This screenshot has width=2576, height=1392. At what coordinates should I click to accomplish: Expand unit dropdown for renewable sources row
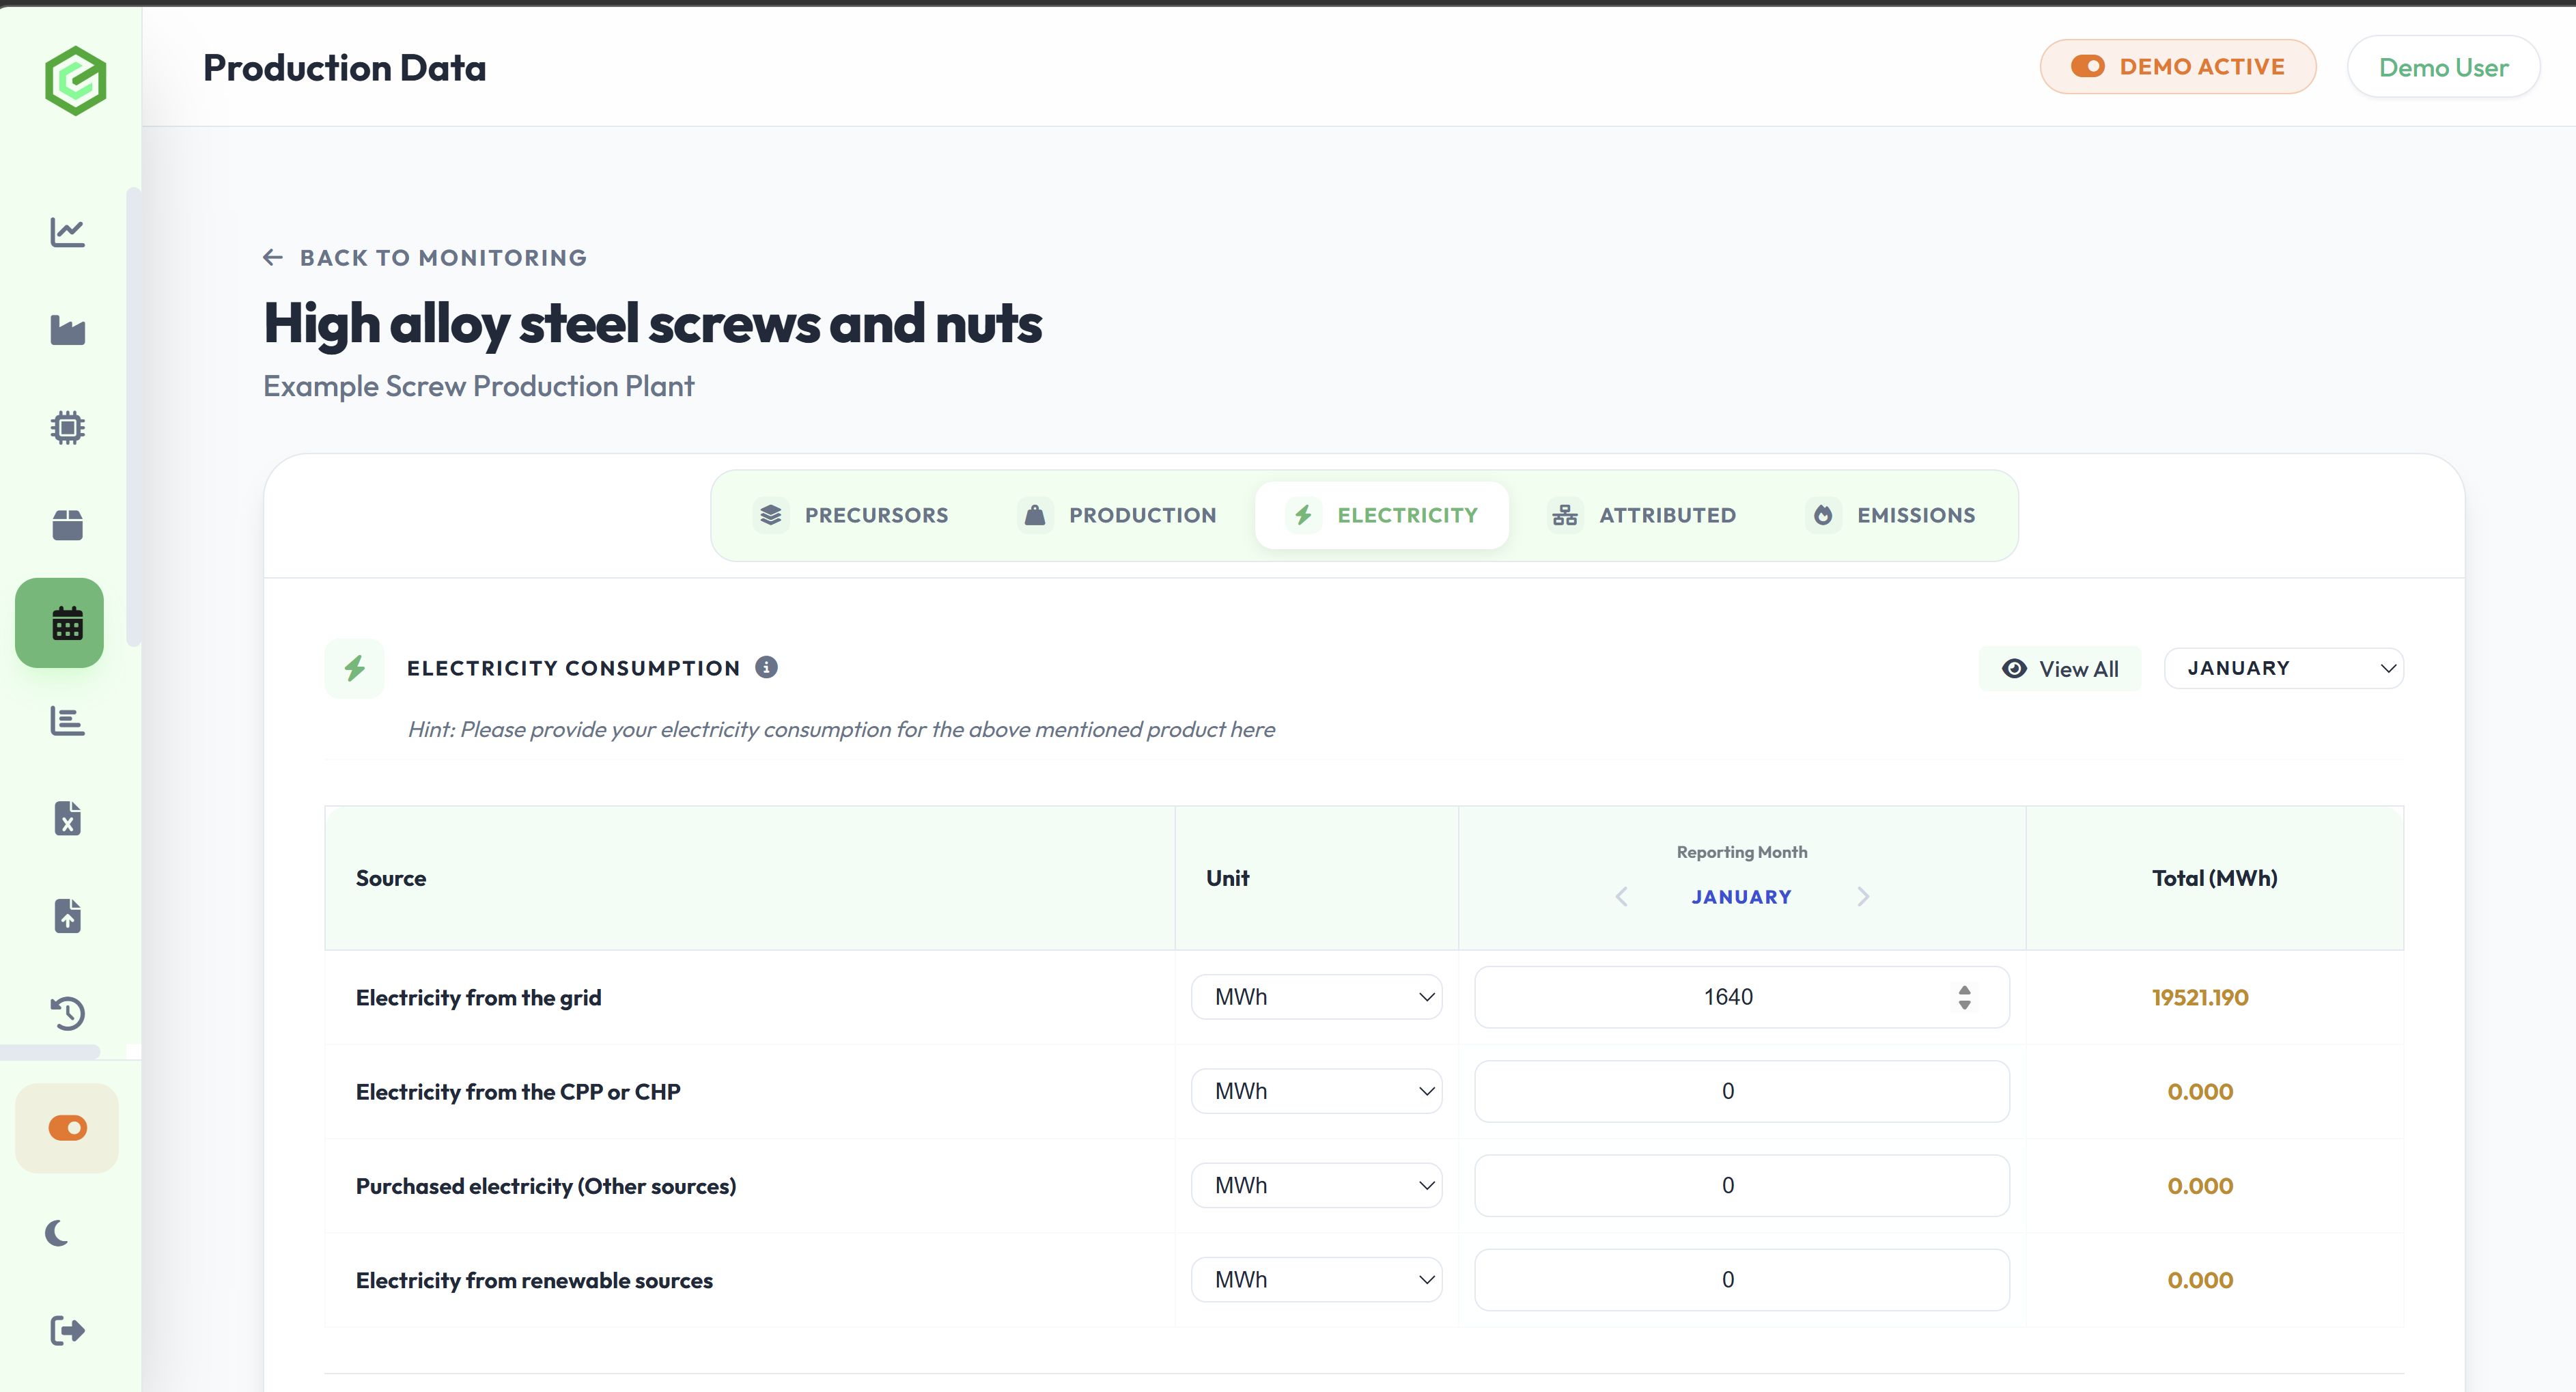pyautogui.click(x=1316, y=1280)
